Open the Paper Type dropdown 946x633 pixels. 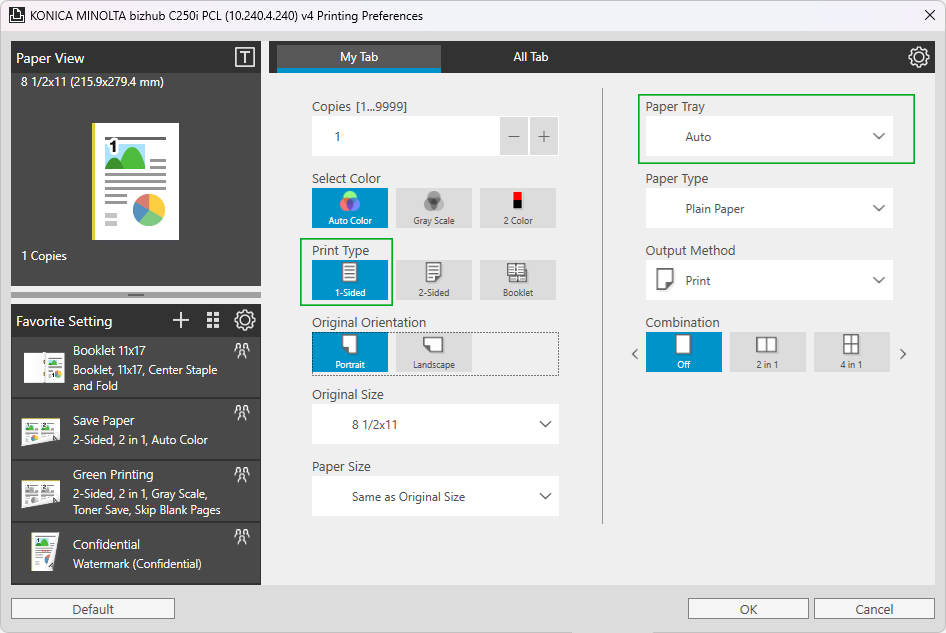click(x=768, y=209)
